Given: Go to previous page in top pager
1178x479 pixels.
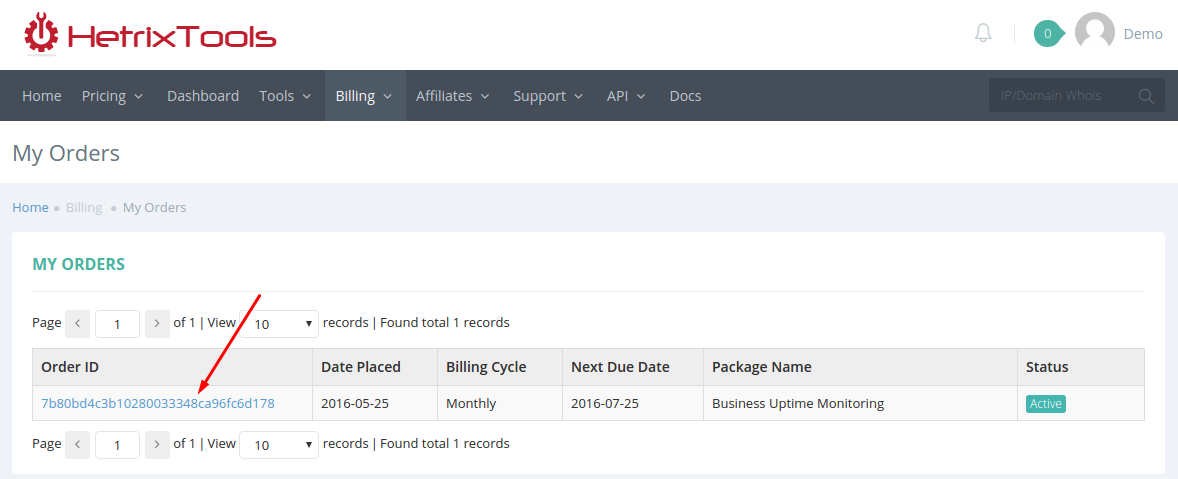Looking at the screenshot, I should pyautogui.click(x=77, y=324).
